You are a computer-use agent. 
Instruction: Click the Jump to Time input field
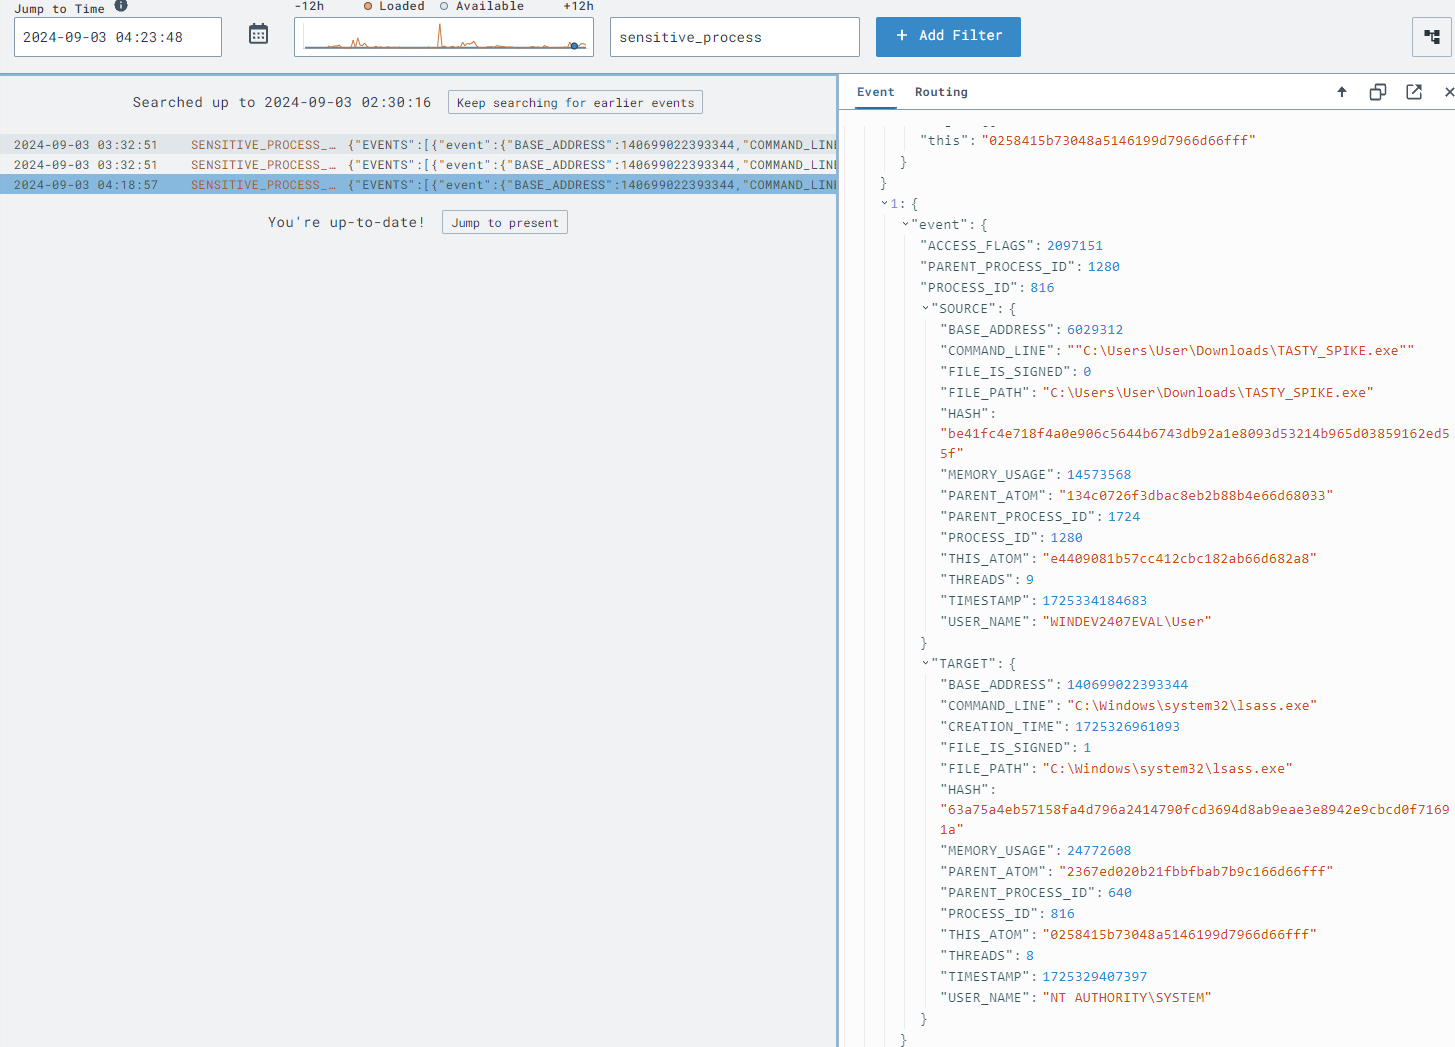[118, 37]
